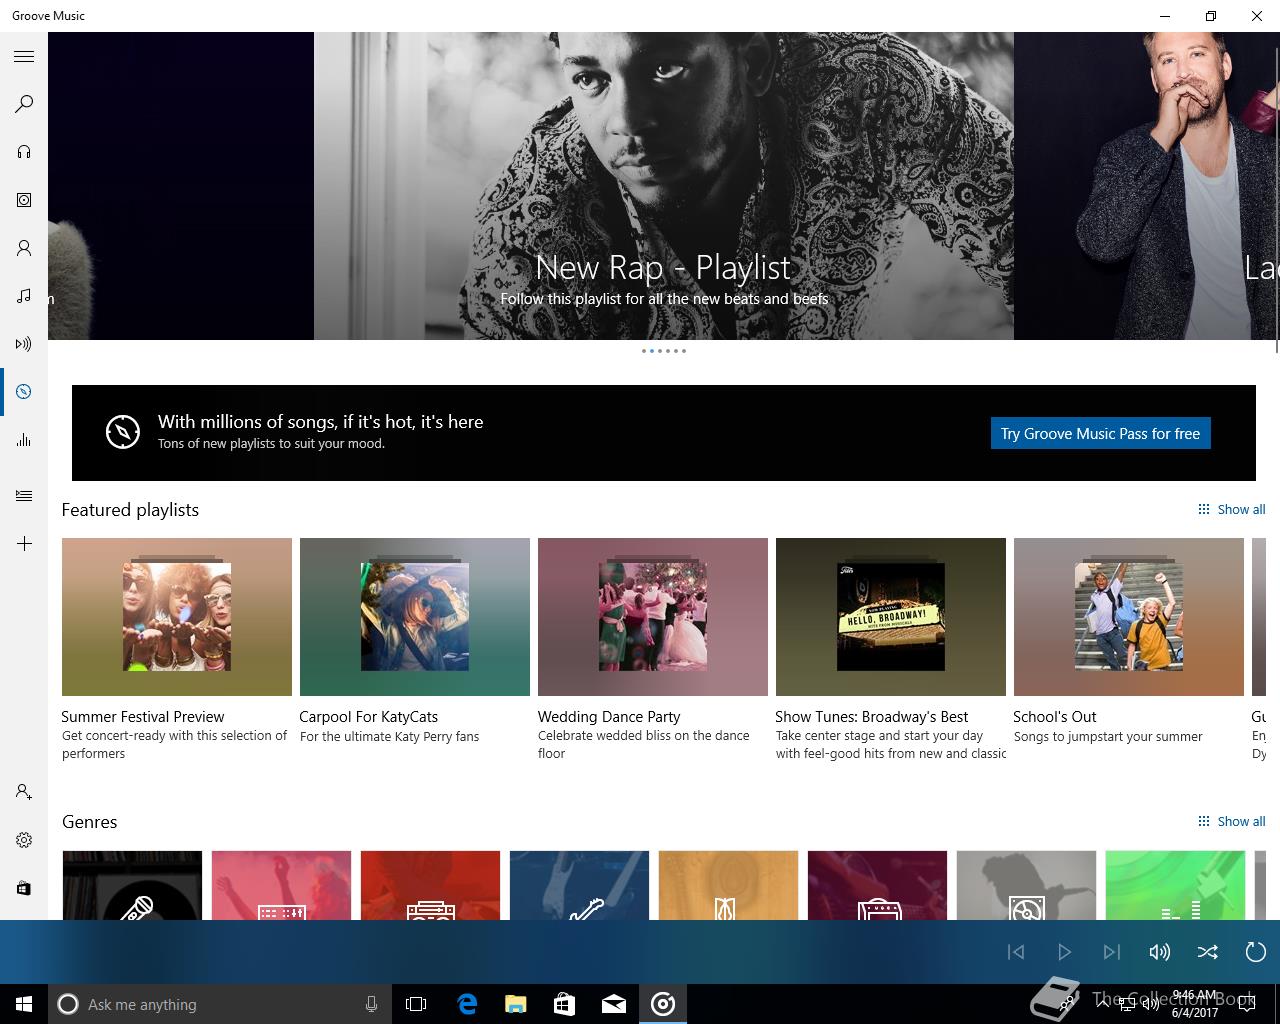The width and height of the screenshot is (1280, 1024).
Task: Open the pink keyboard genre tile
Action: [x=281, y=885]
